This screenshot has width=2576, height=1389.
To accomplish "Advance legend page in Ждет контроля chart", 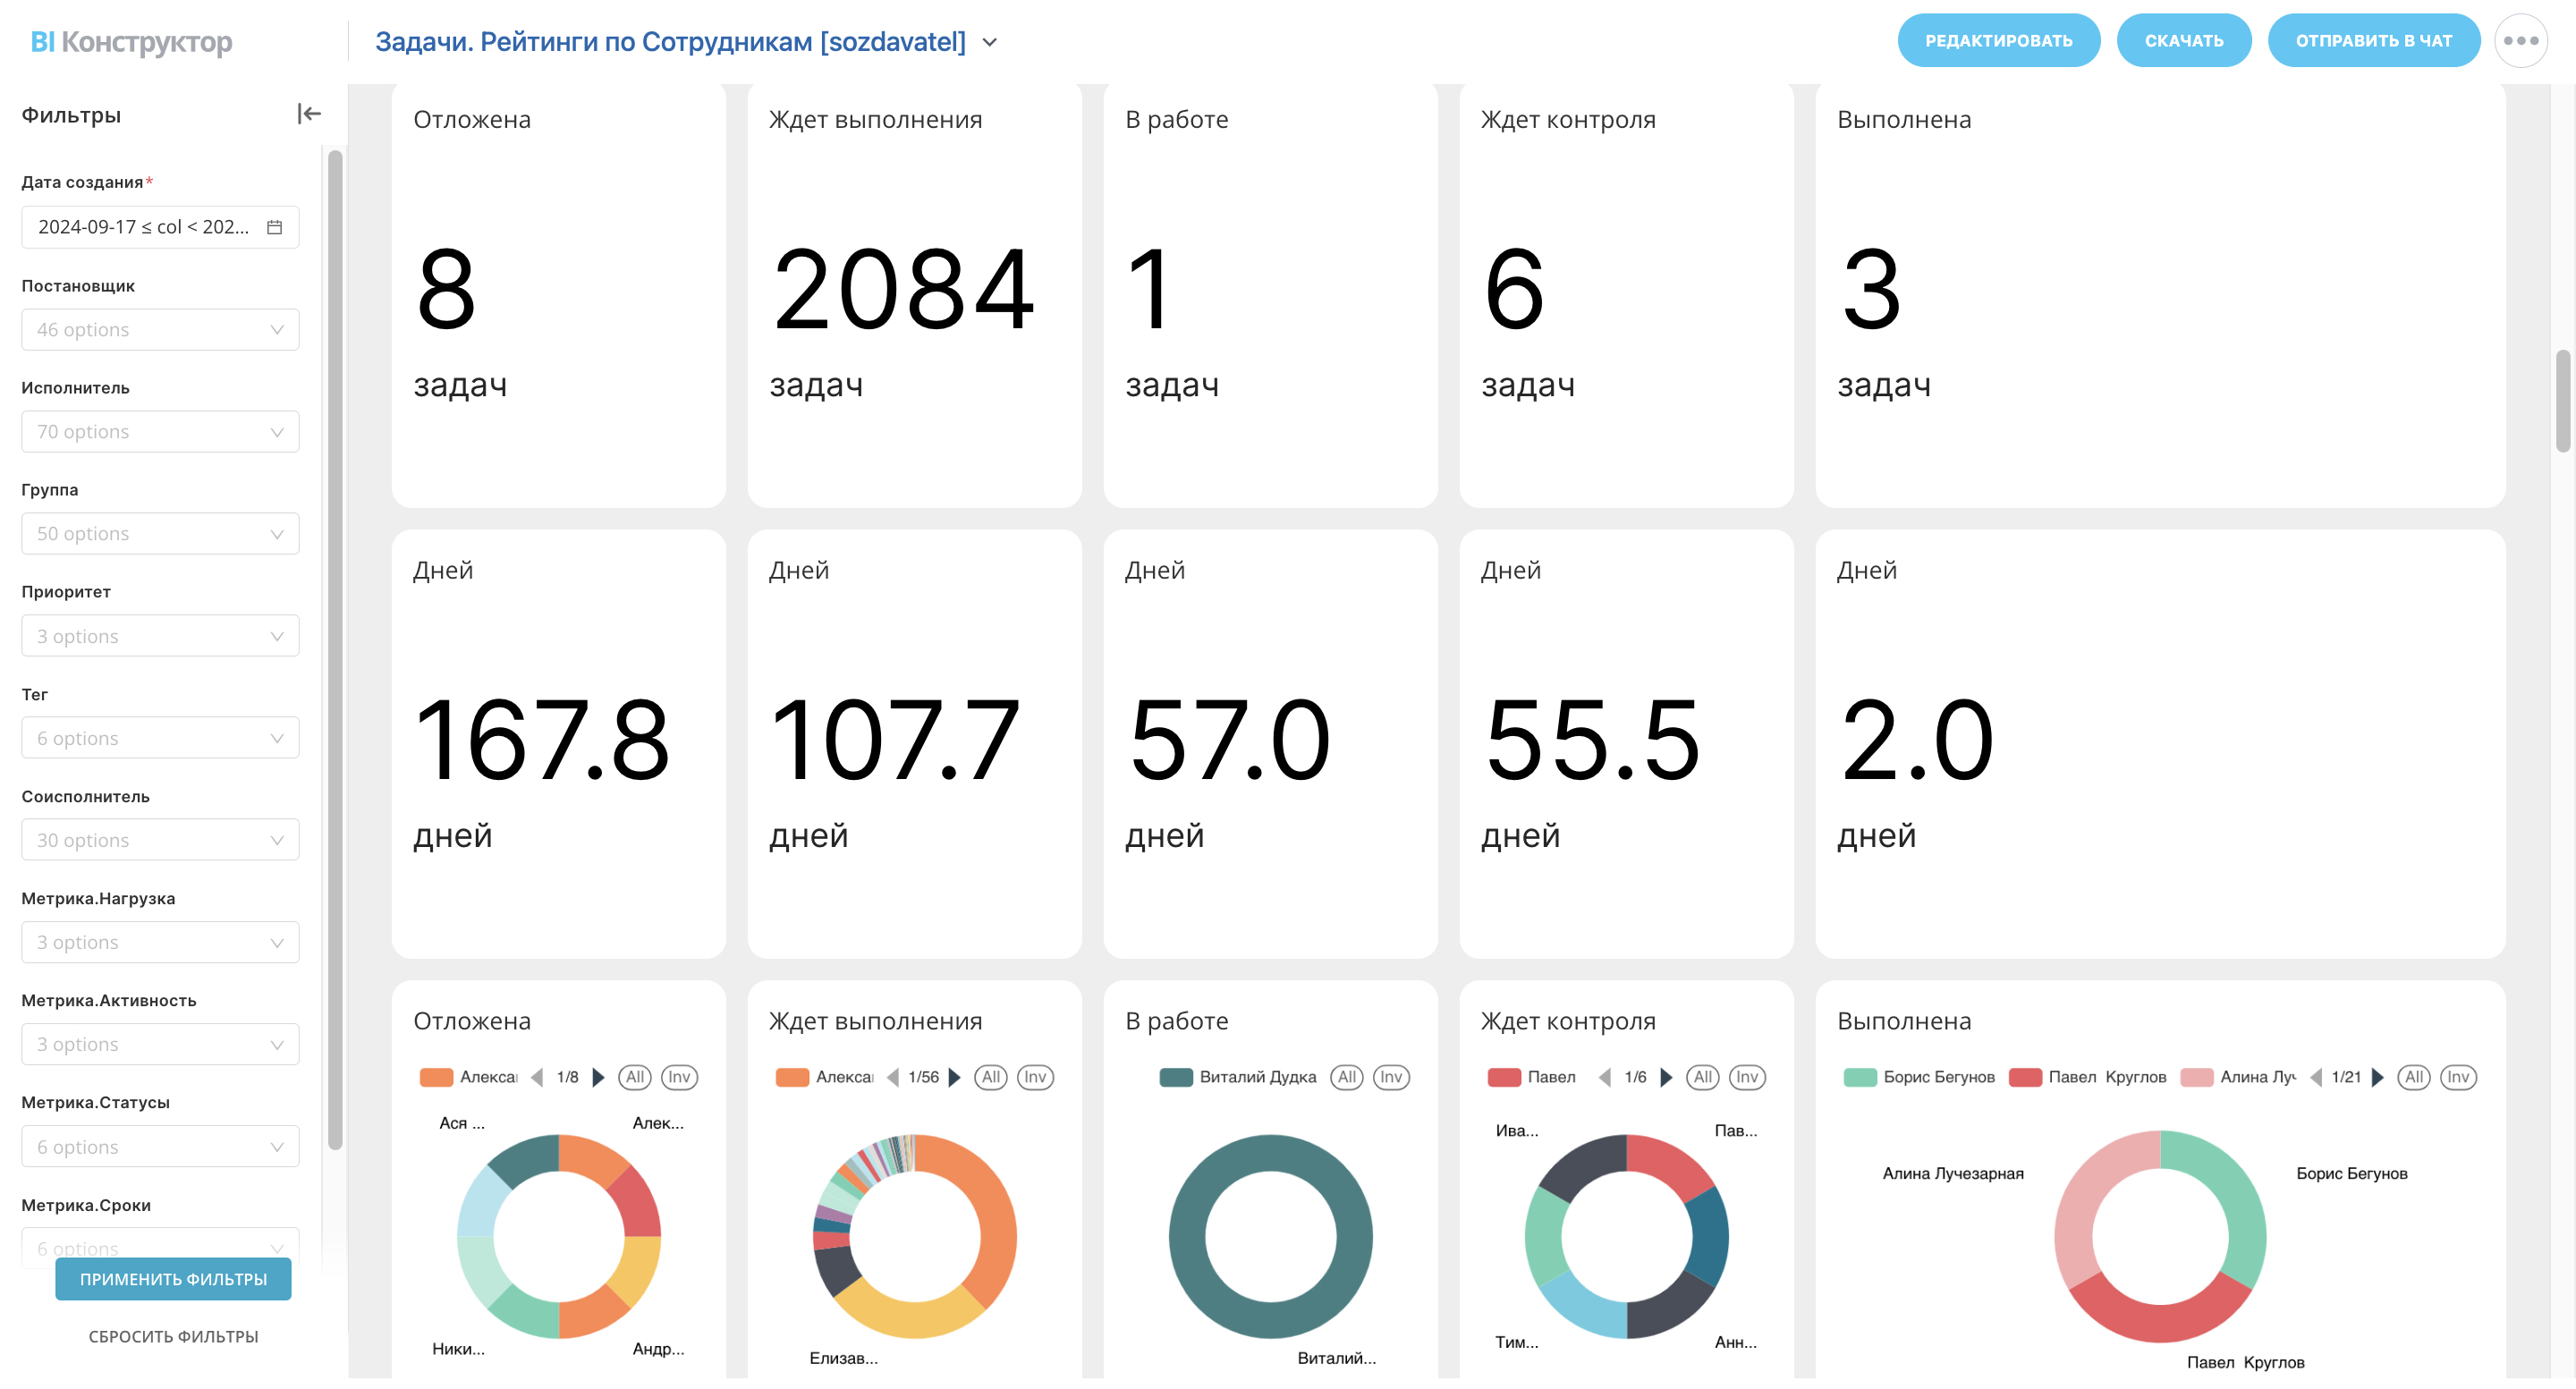I will [1666, 1077].
